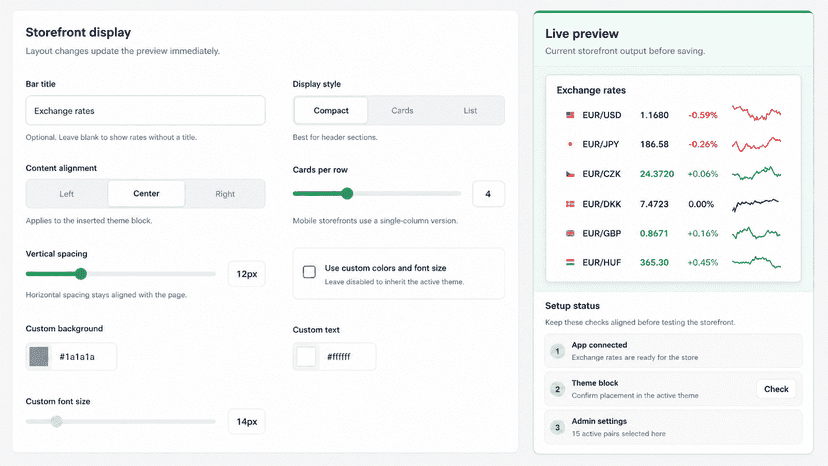
Task: Select Cards display style
Action: [402, 110]
